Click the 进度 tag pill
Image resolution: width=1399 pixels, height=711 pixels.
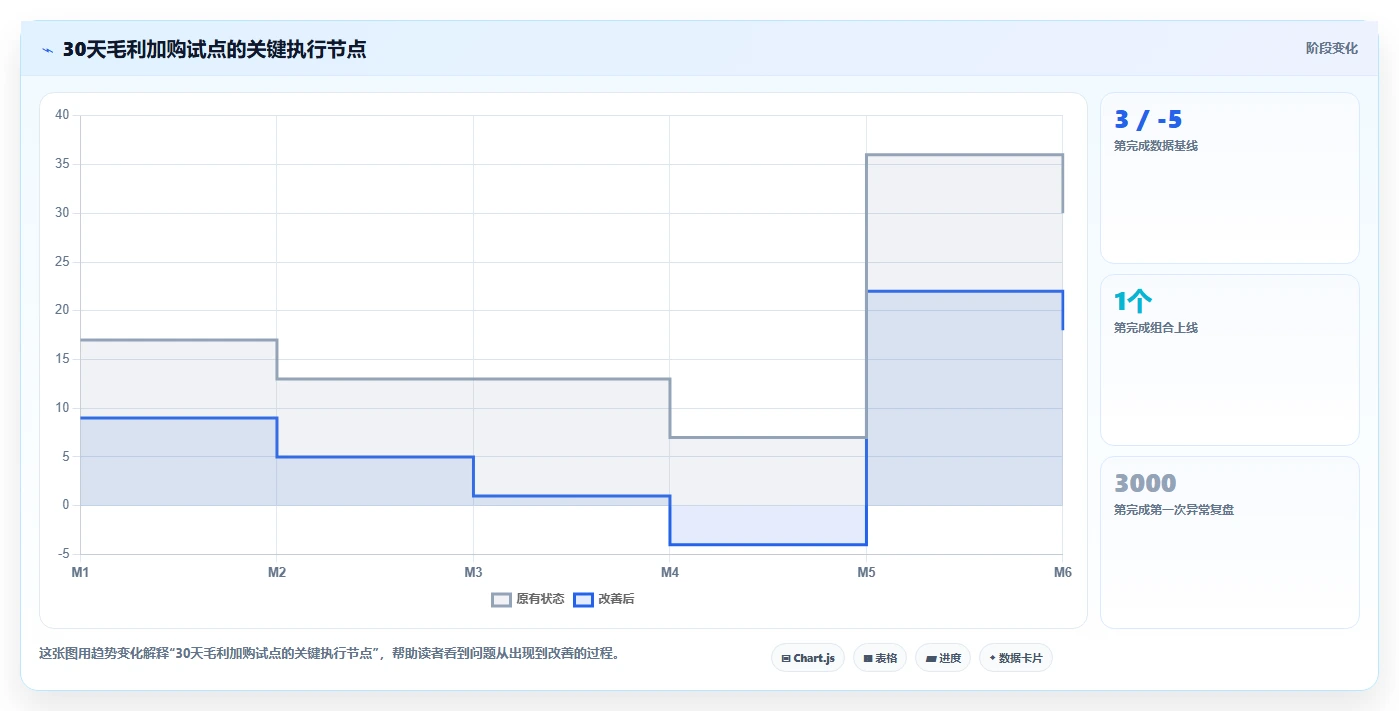(x=943, y=658)
